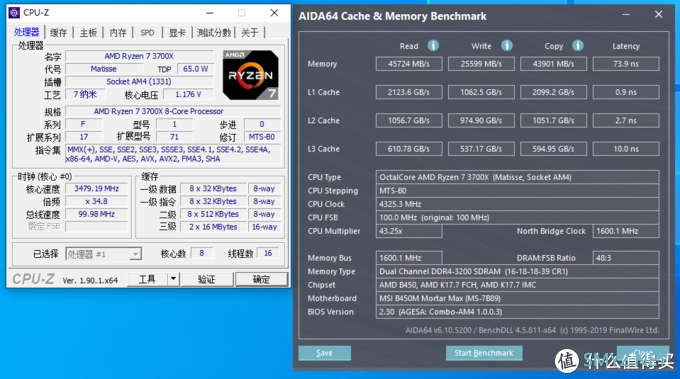Viewport: 680px width, 379px height.
Task: Click the L3 Cache Read value 610.78 GB/s
Action: coord(409,149)
